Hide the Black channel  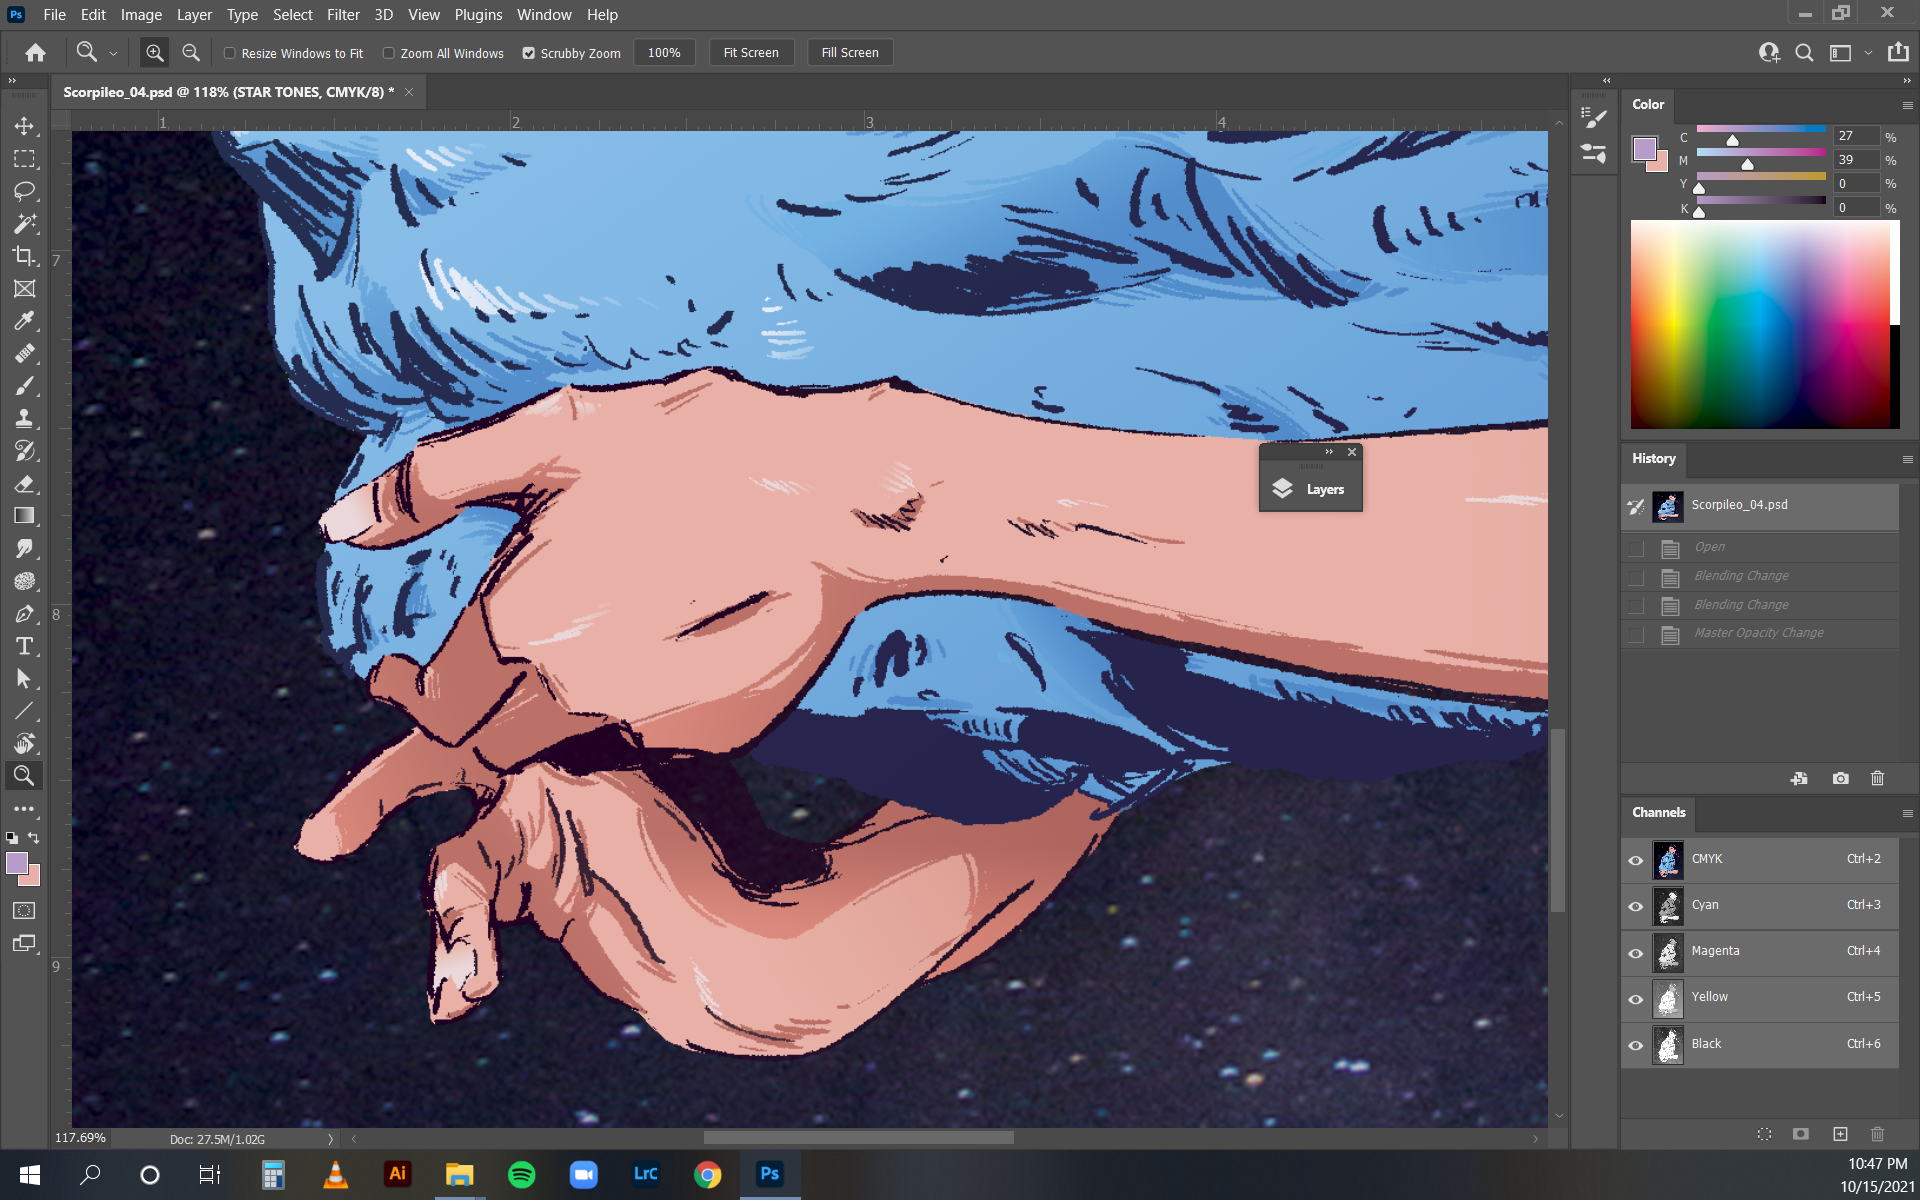[1636, 1045]
